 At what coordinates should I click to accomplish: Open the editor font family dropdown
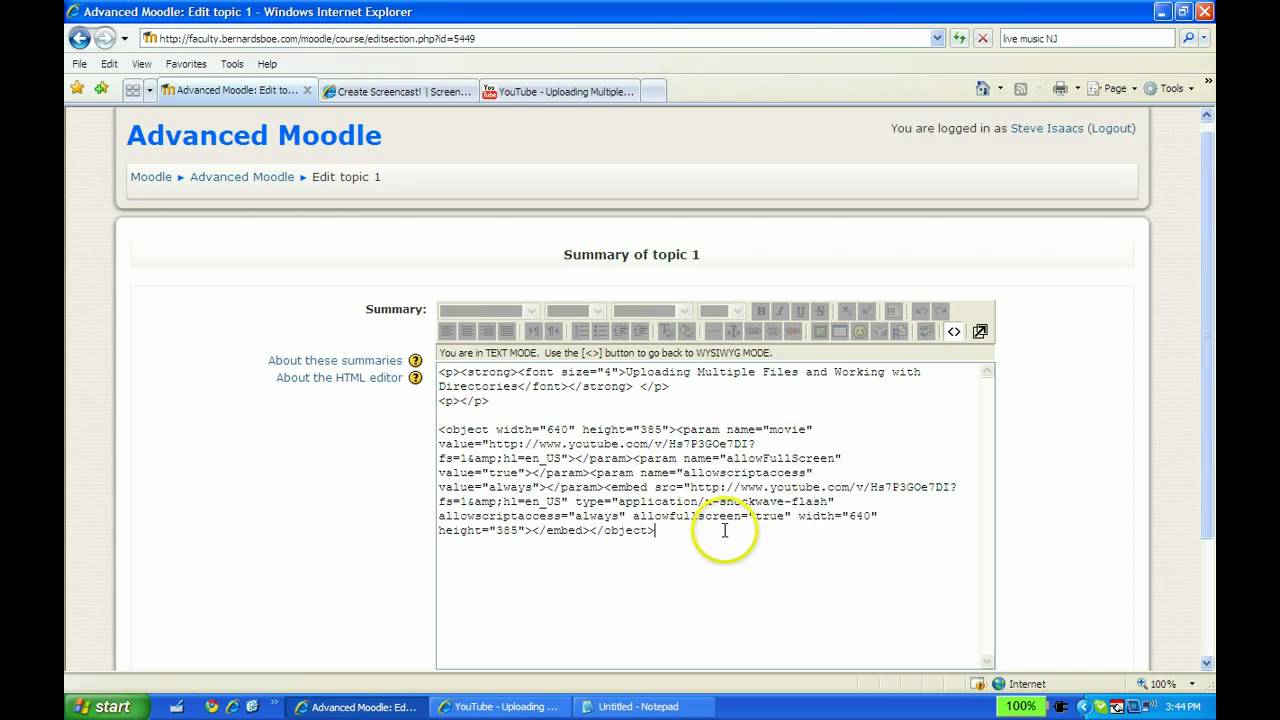(x=488, y=311)
